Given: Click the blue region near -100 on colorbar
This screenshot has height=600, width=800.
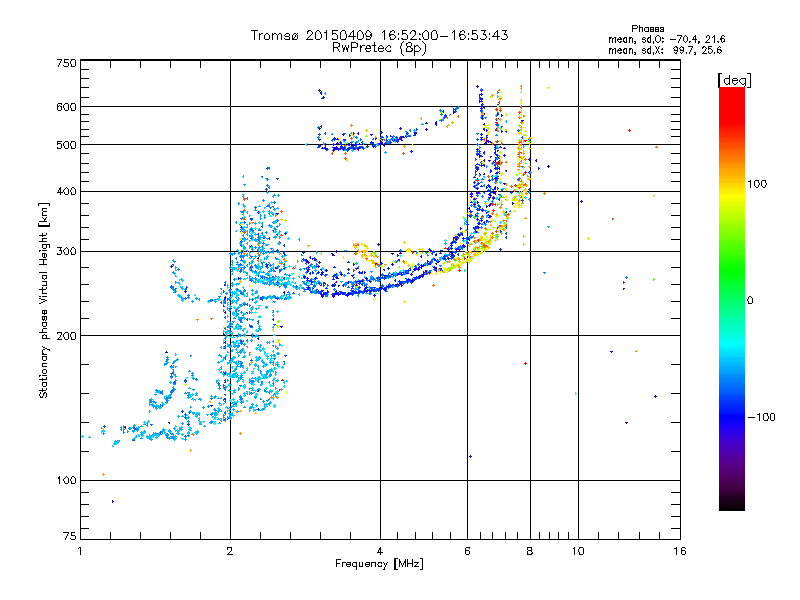Looking at the screenshot, I should tap(732, 417).
